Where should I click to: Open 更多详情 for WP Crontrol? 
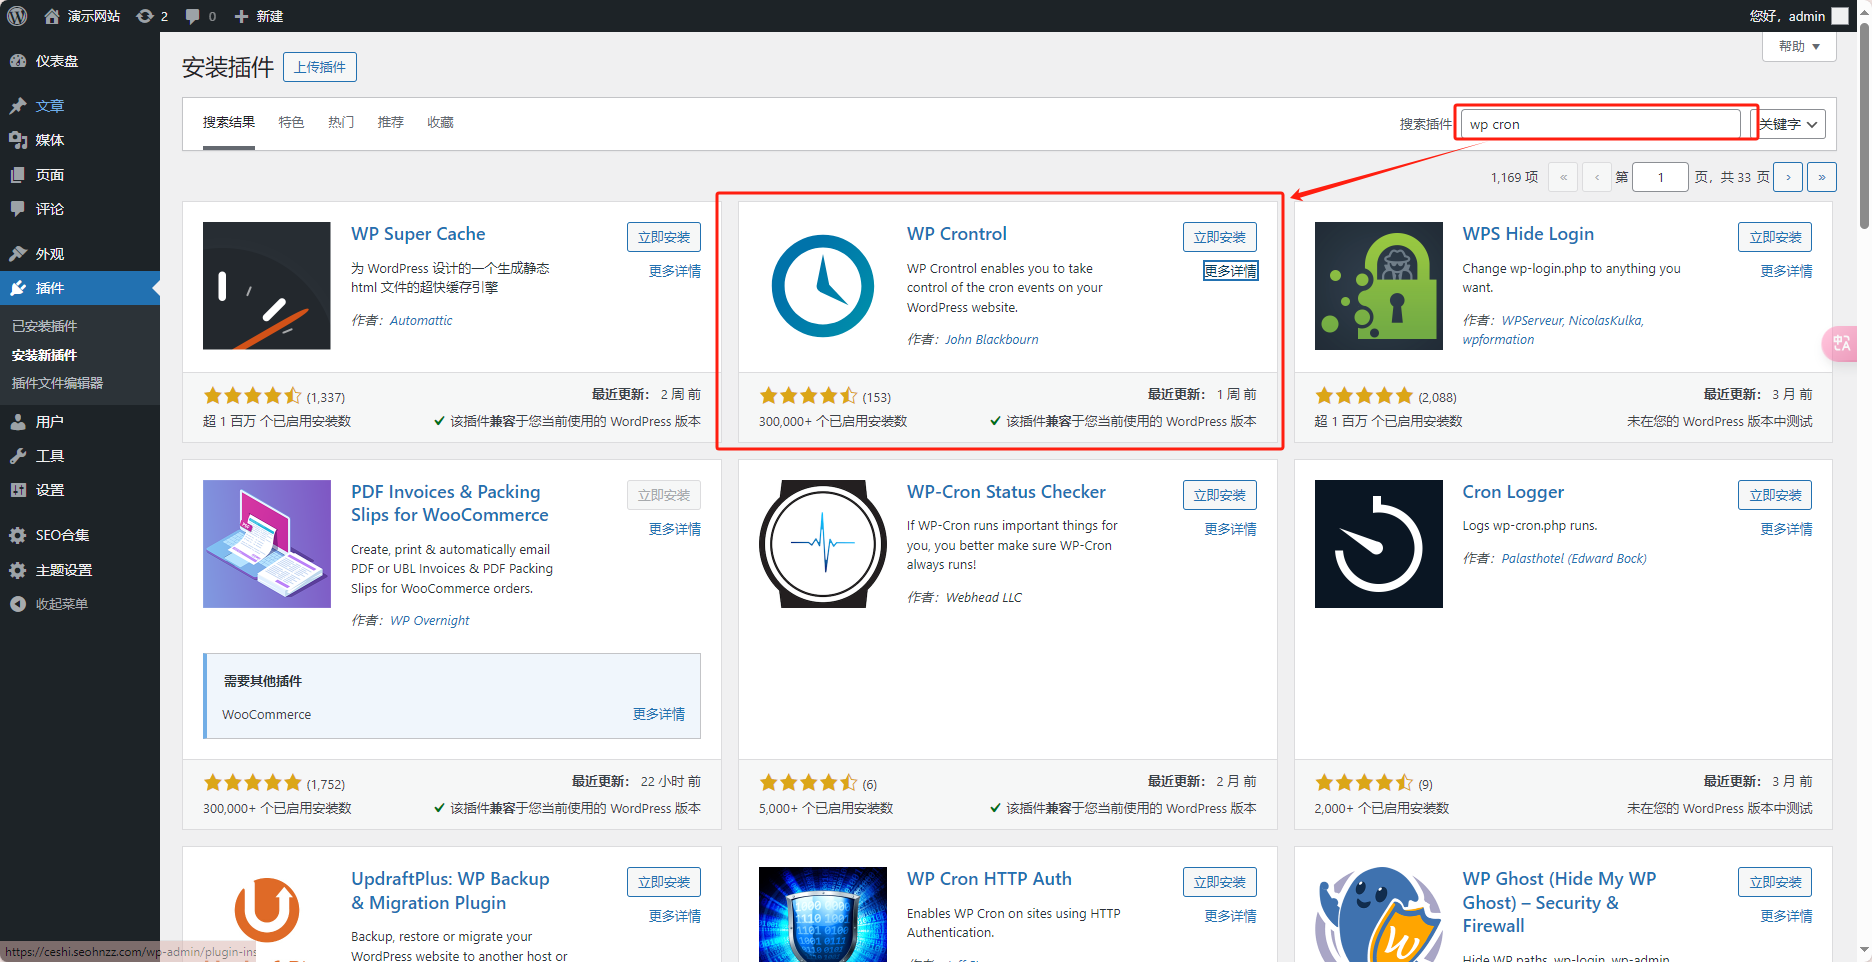point(1230,271)
